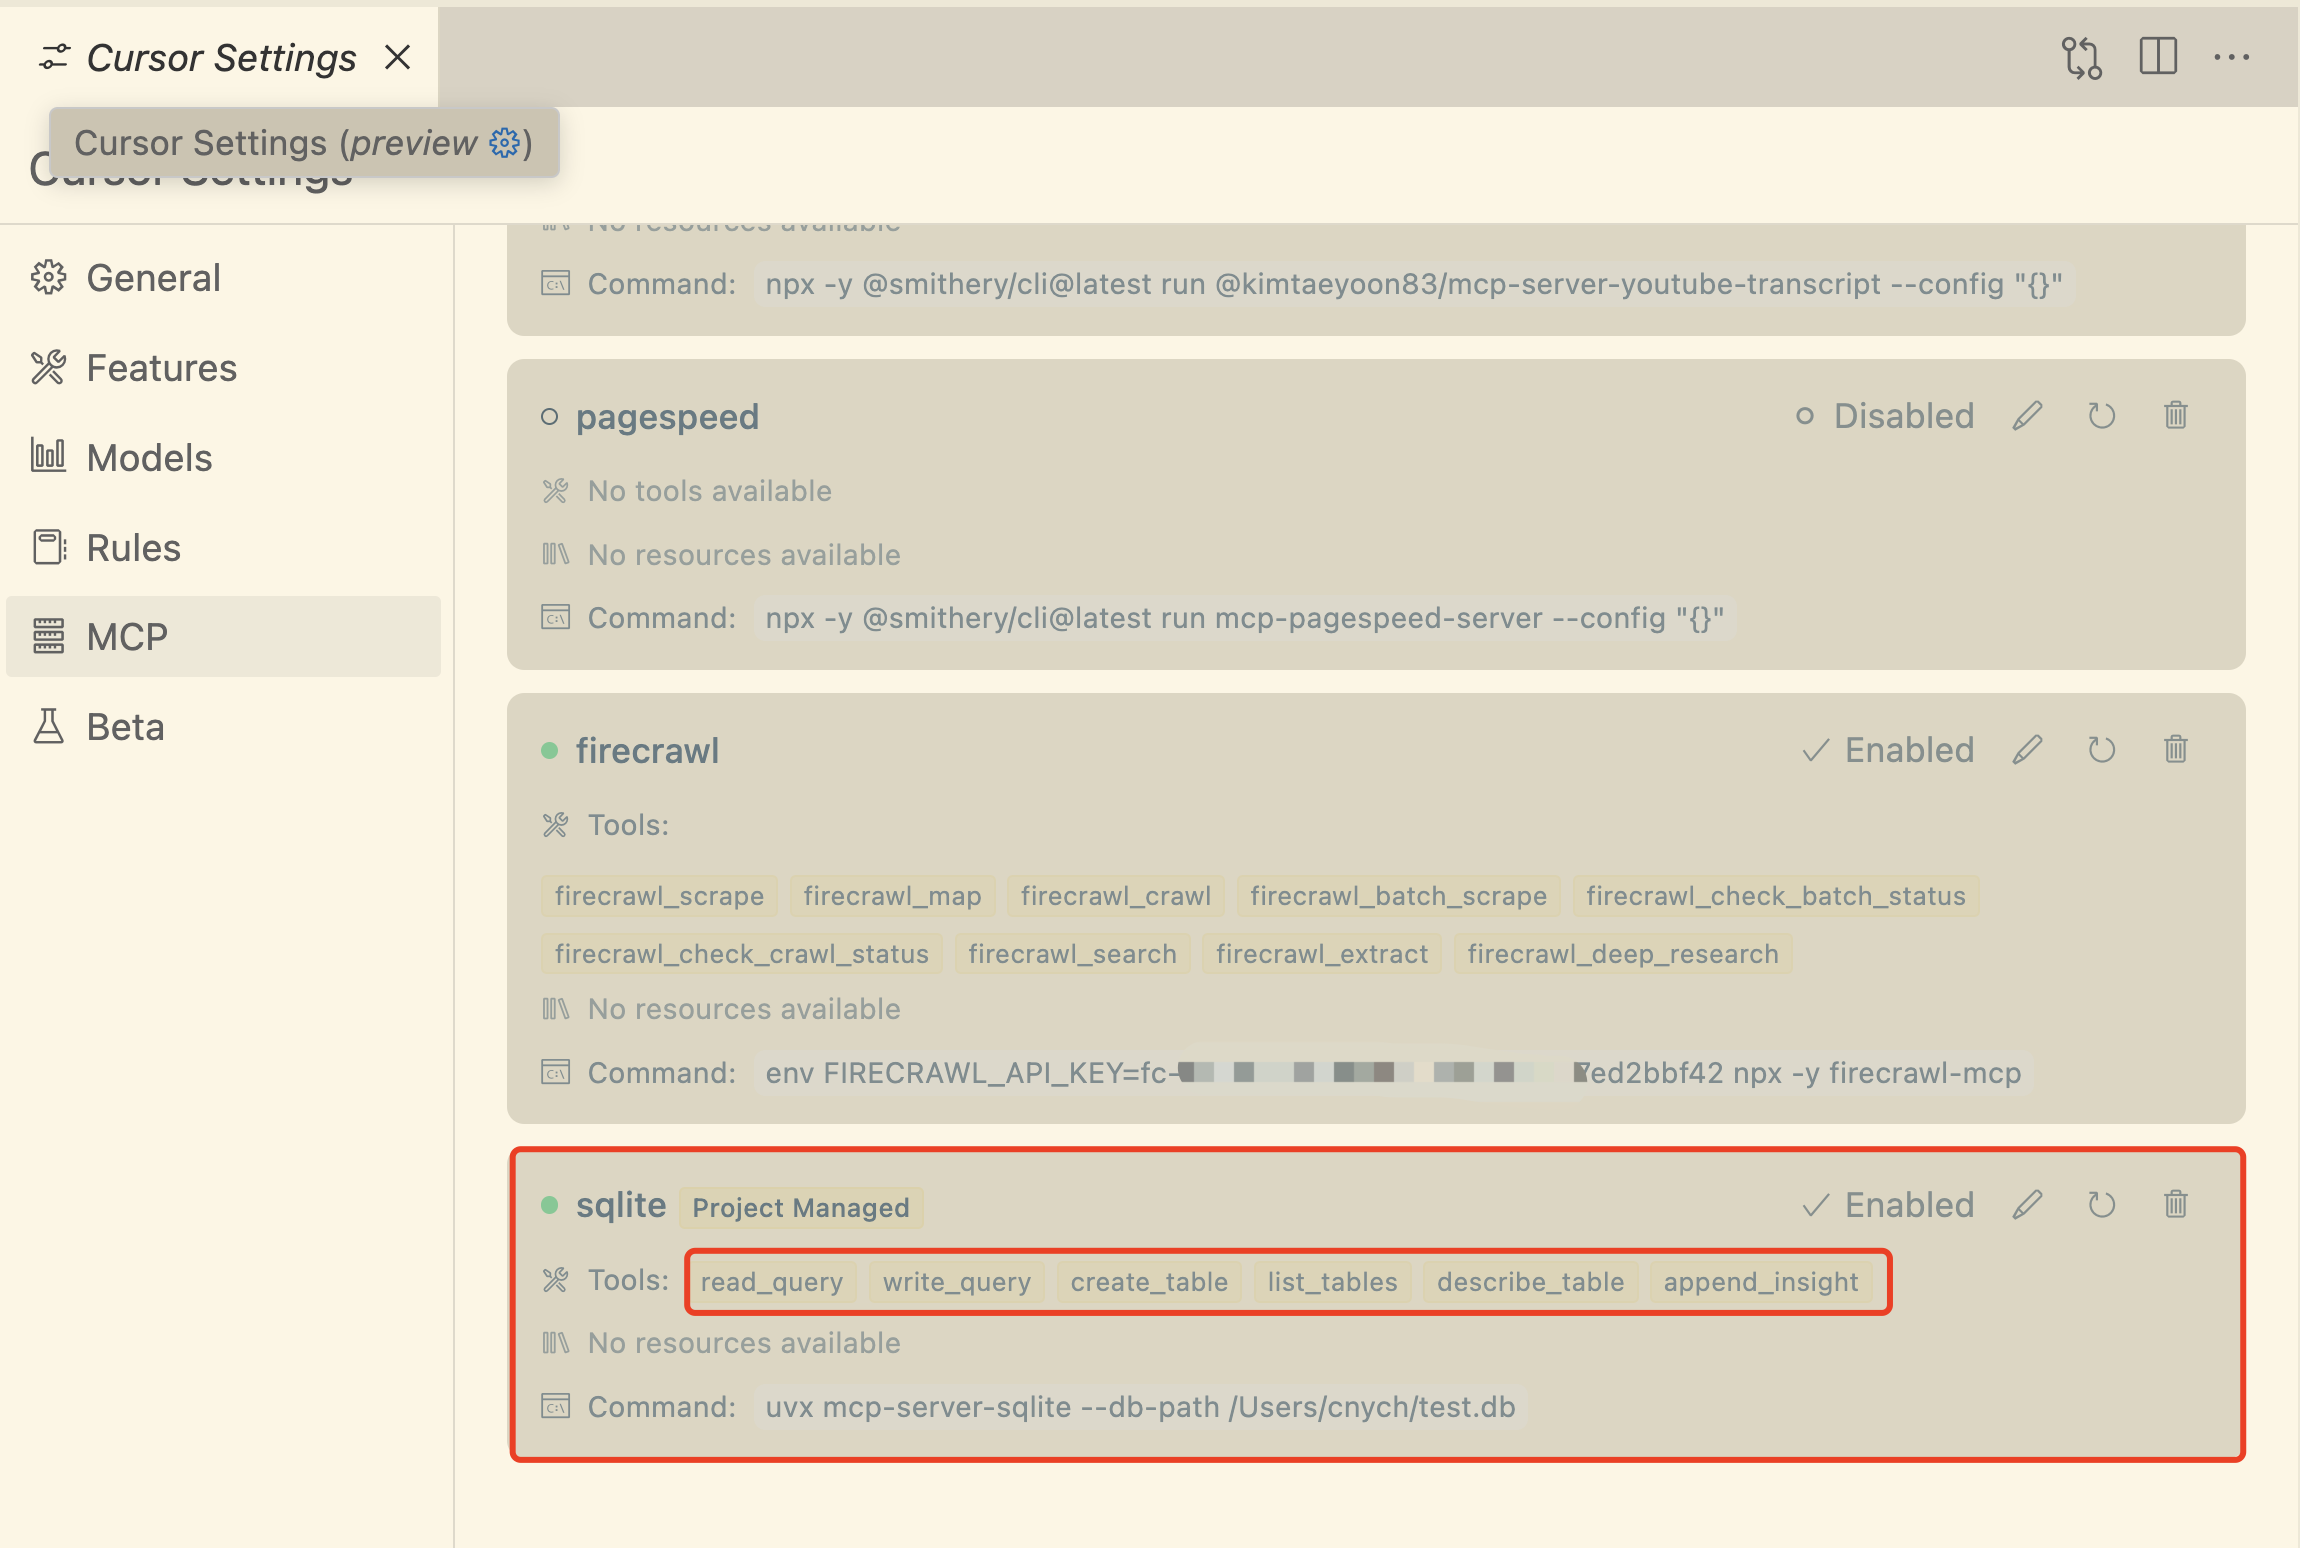Viewport: 2300px width, 1548px height.
Task: Delete the pagespeed server with trash icon
Action: (2176, 416)
